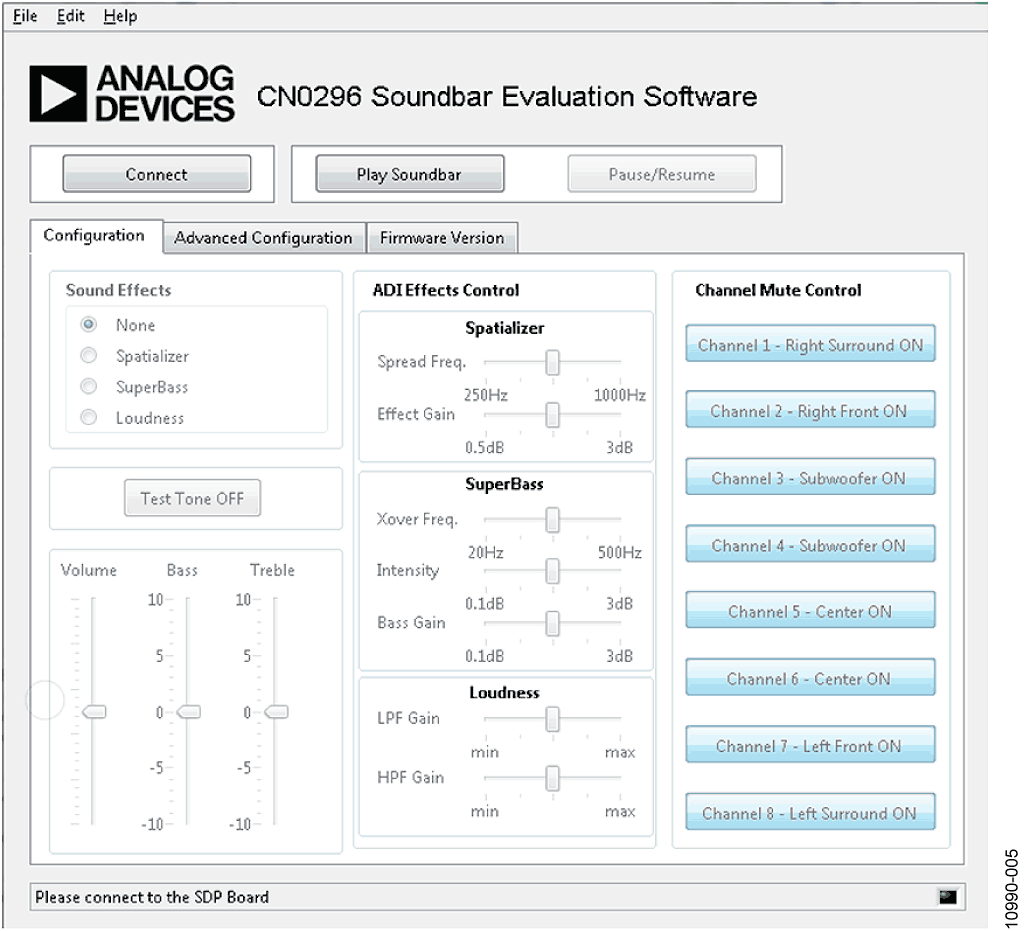Open the Firmware Version tab
The height and width of the screenshot is (931, 1024).
tap(441, 238)
